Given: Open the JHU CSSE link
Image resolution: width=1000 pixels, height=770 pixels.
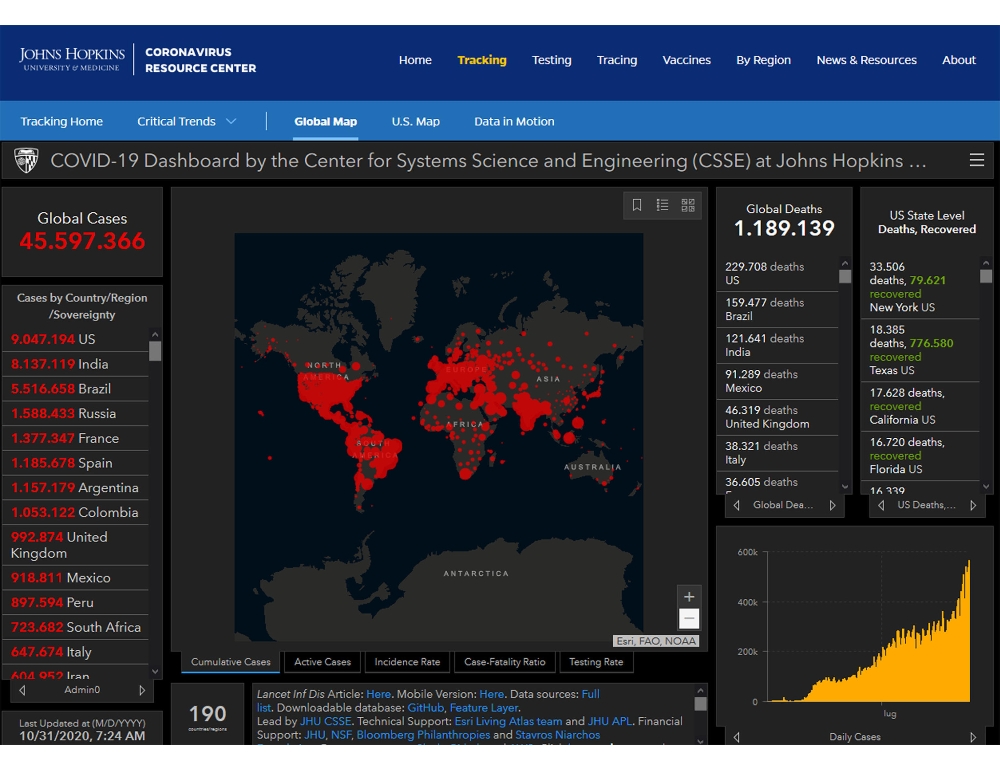Looking at the screenshot, I should tap(325, 721).
